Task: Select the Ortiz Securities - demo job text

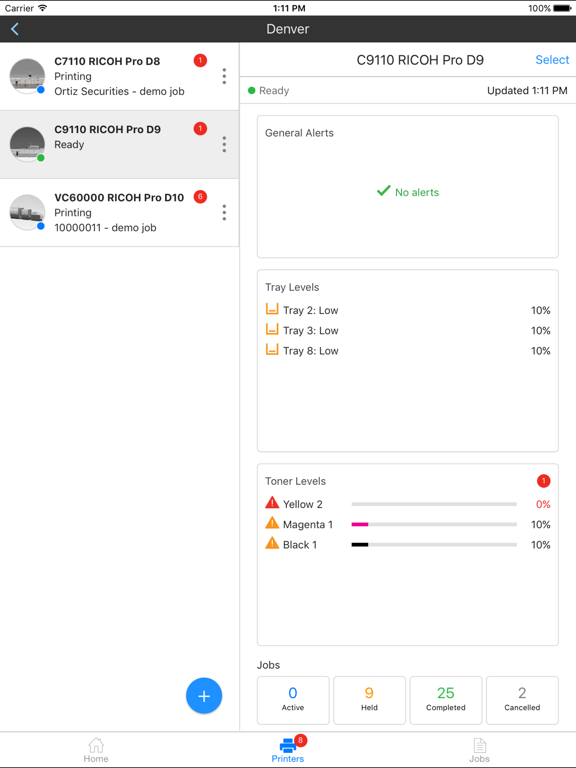Action: [x=120, y=92]
